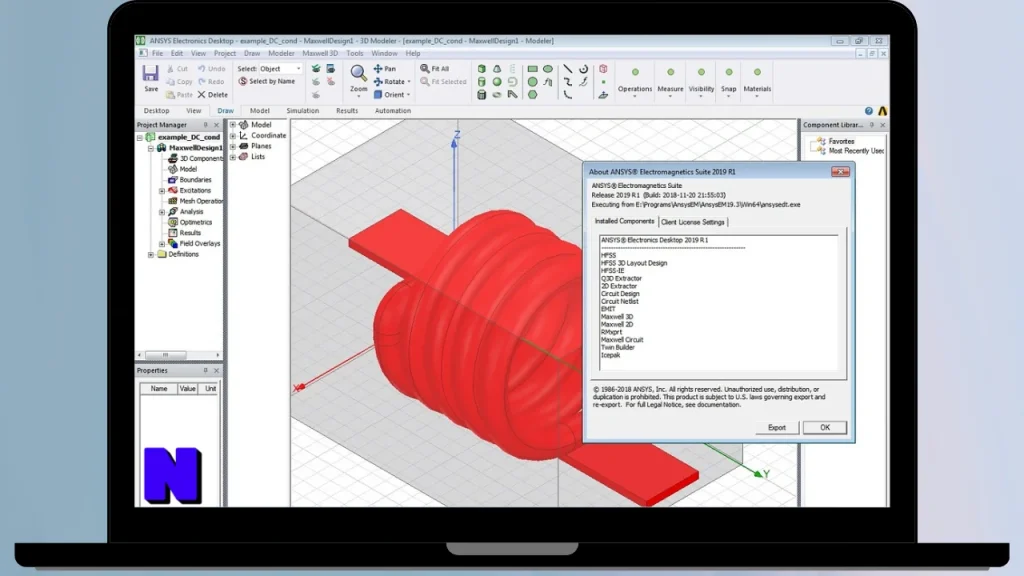Switch to Client License Settings tab
The image size is (1024, 576).
693,222
